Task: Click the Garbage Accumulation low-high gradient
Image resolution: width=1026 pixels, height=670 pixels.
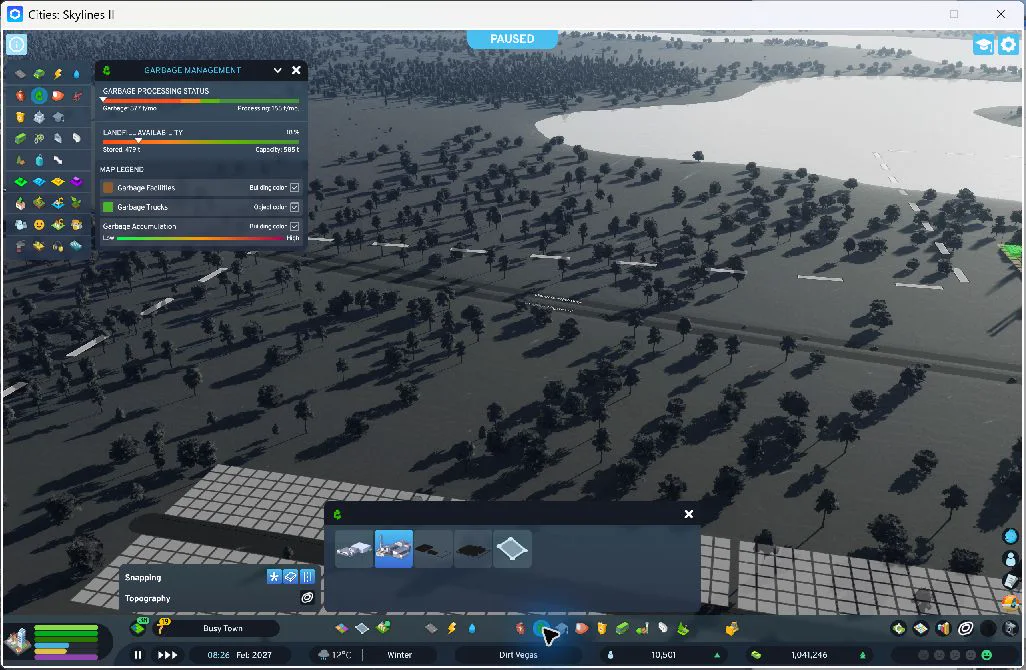Action: [x=200, y=238]
